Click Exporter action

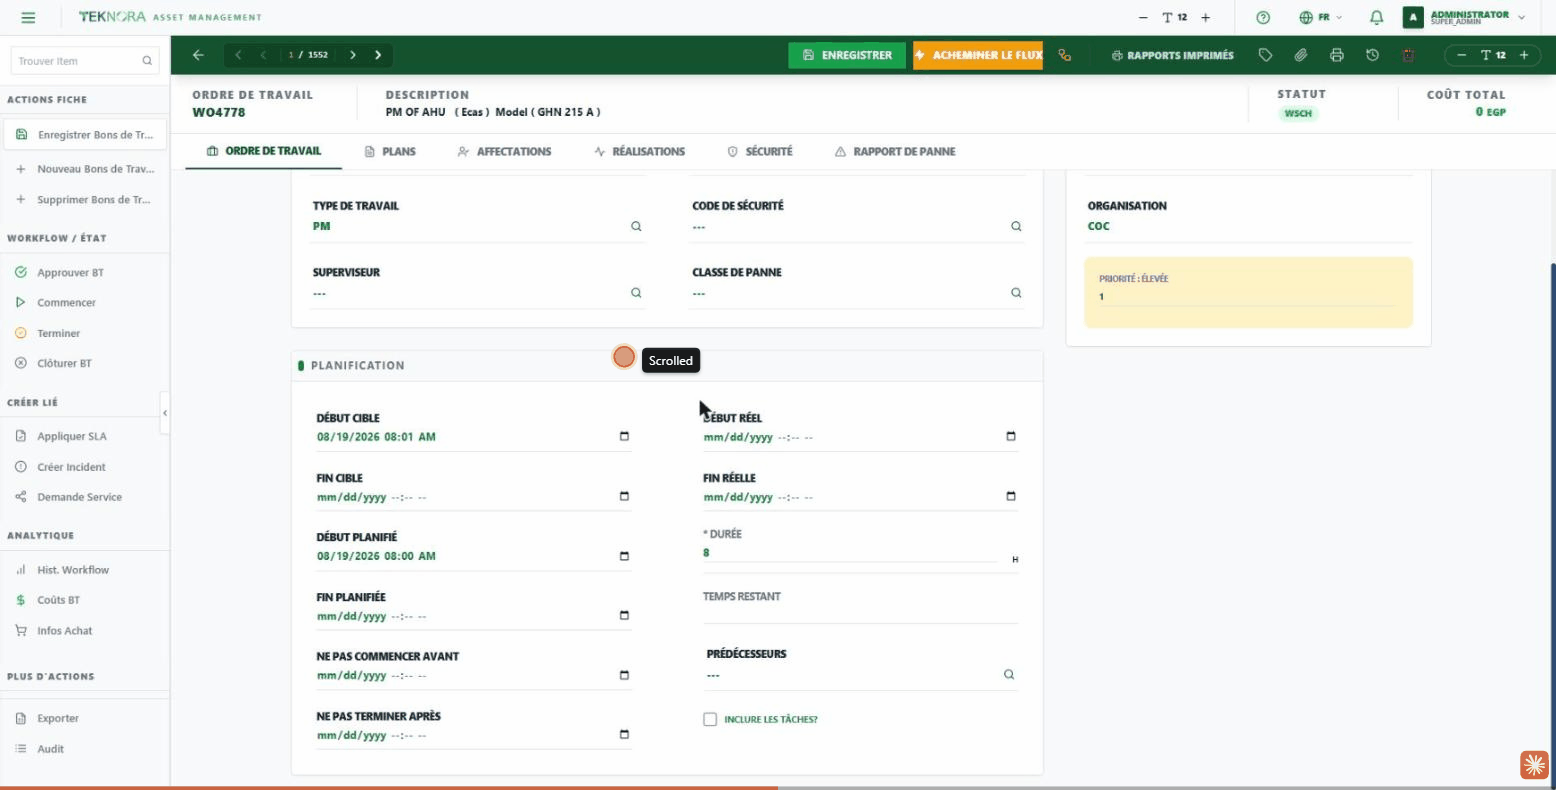85,718
